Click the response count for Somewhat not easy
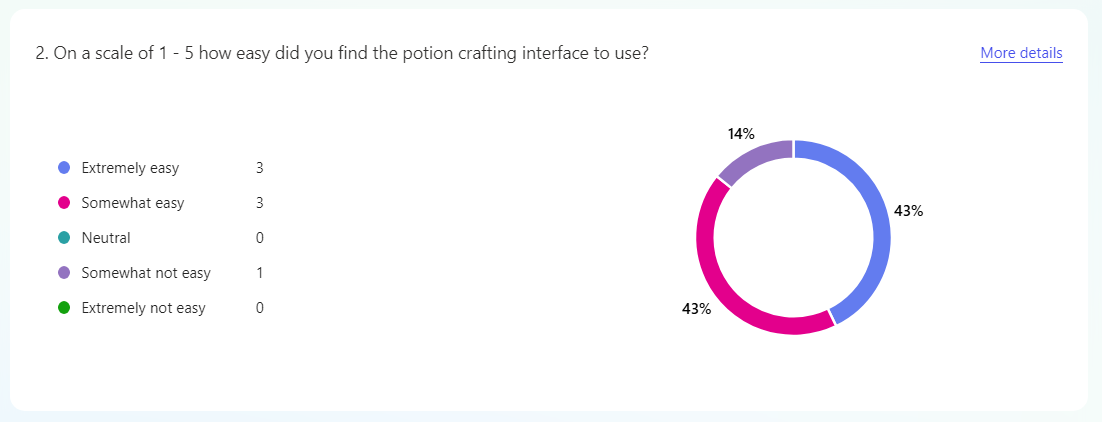The height and width of the screenshot is (422, 1102). [259, 273]
